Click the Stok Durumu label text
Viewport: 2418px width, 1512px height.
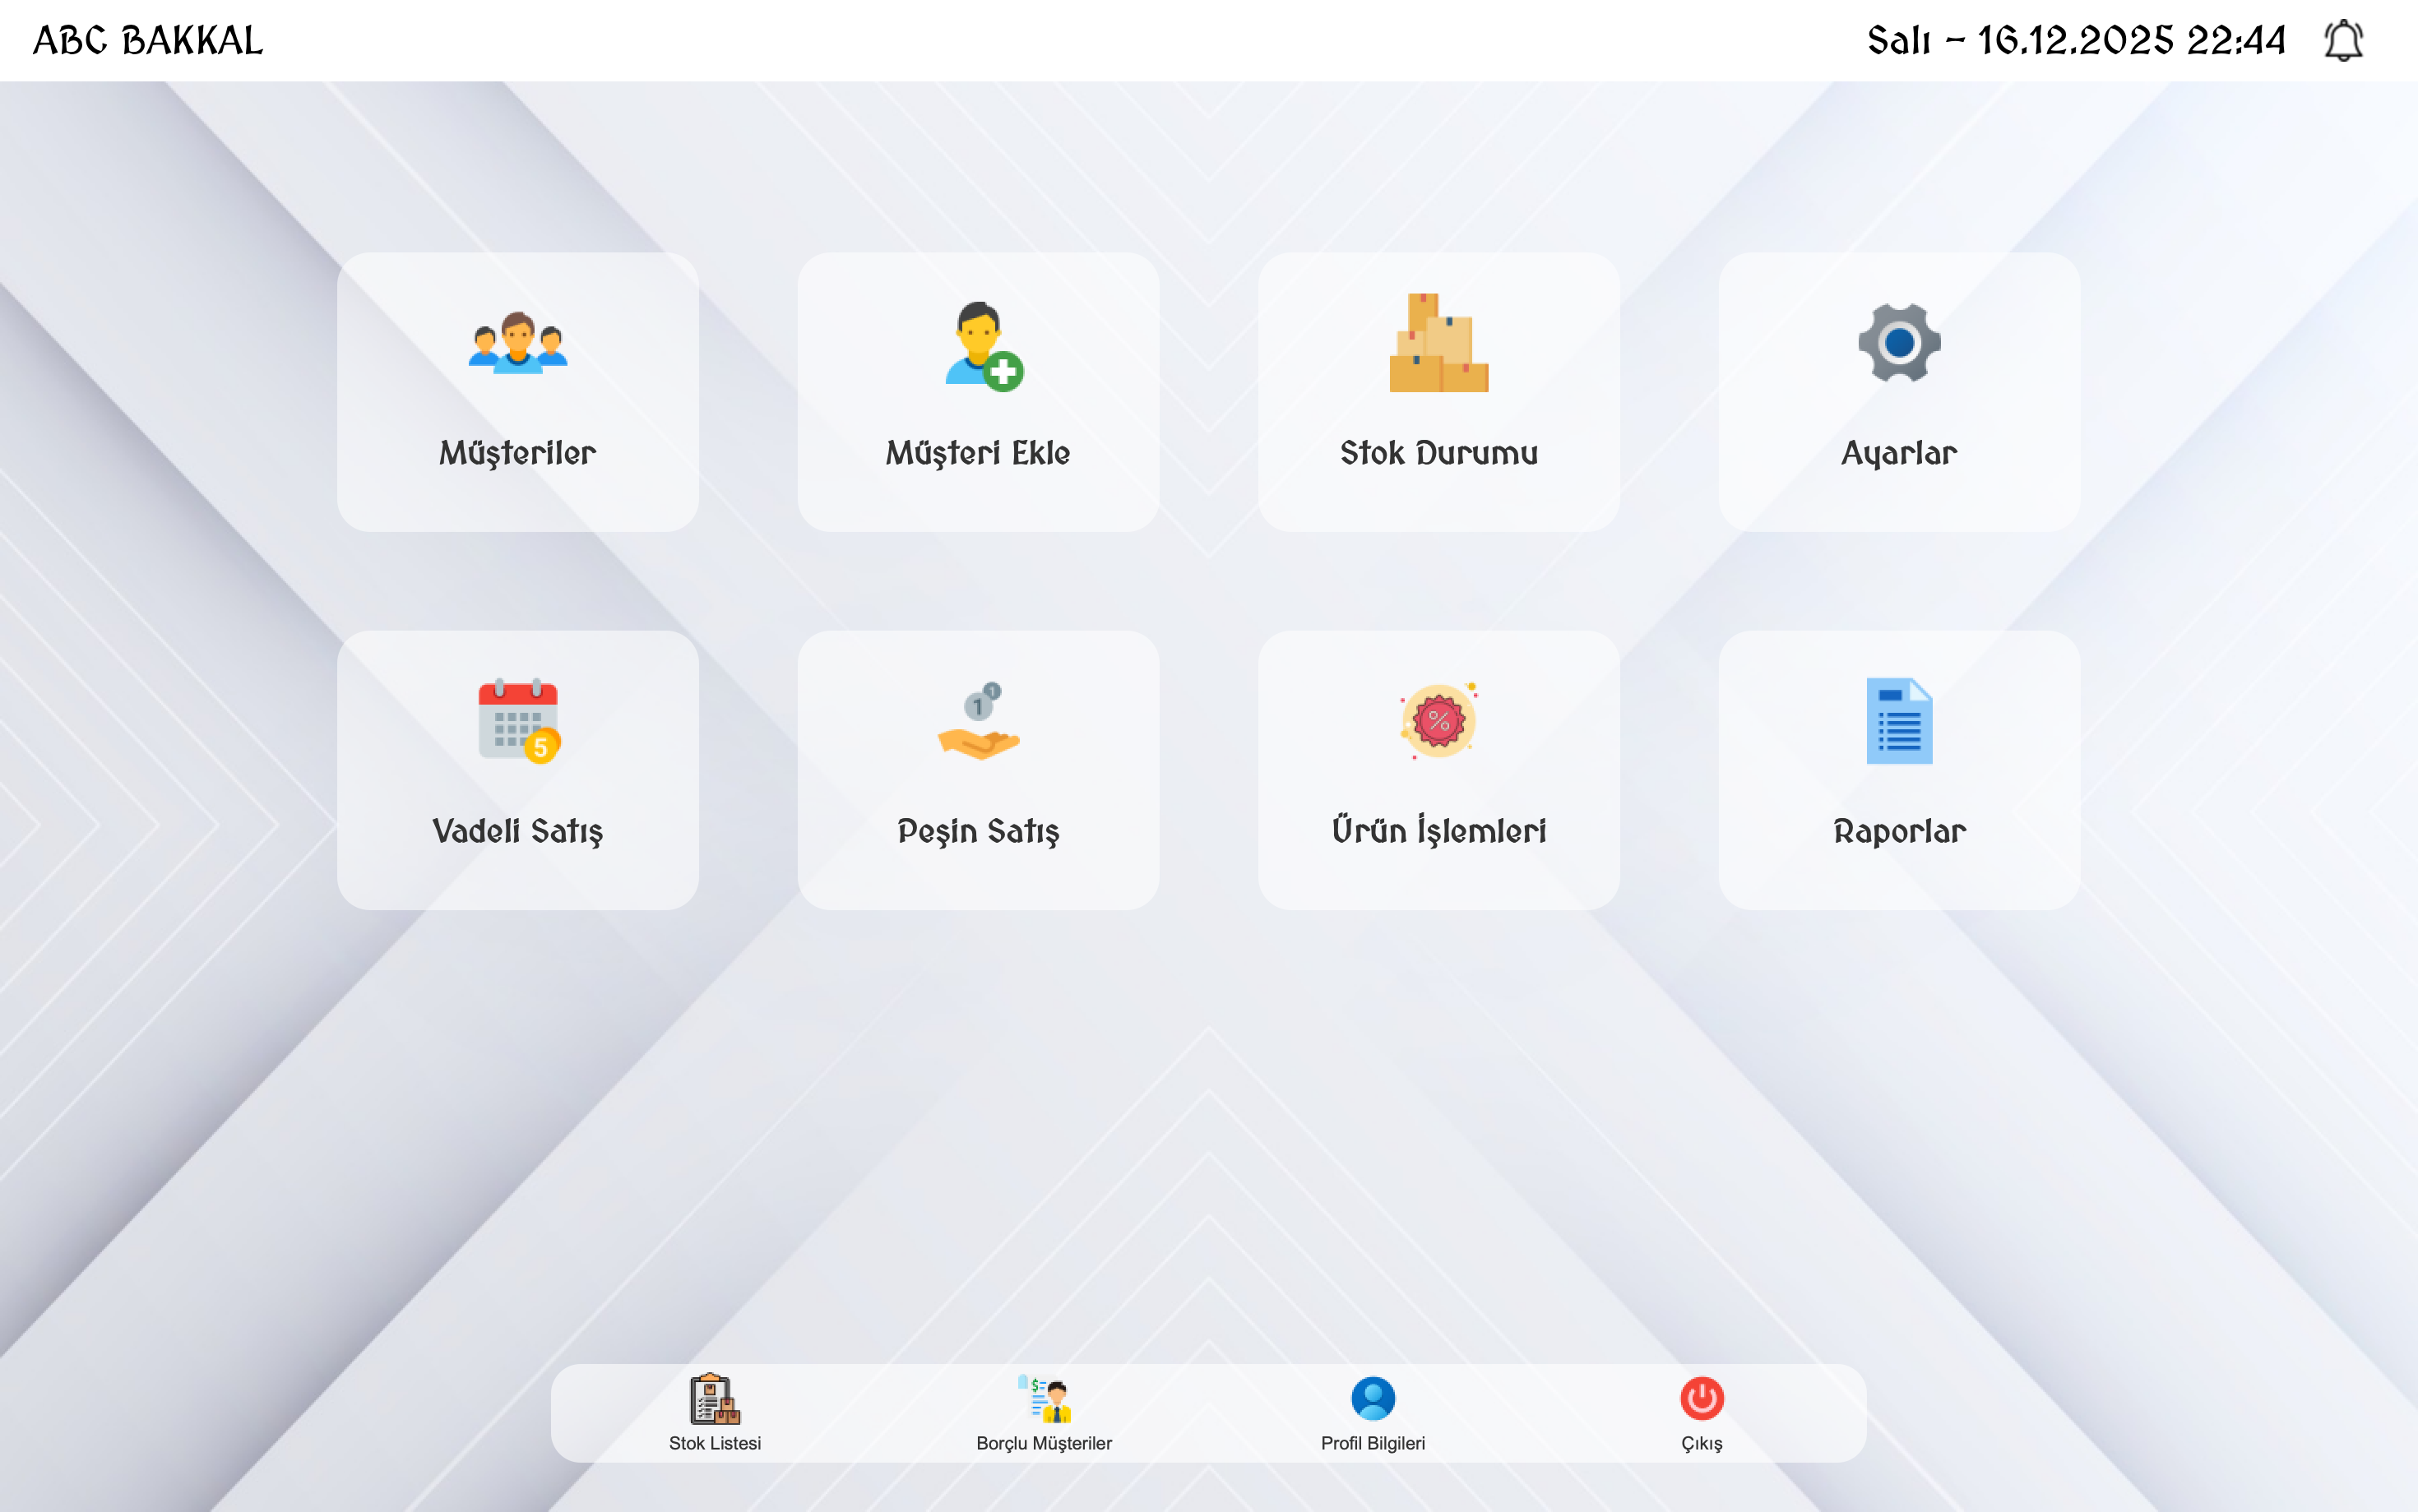point(1438,453)
